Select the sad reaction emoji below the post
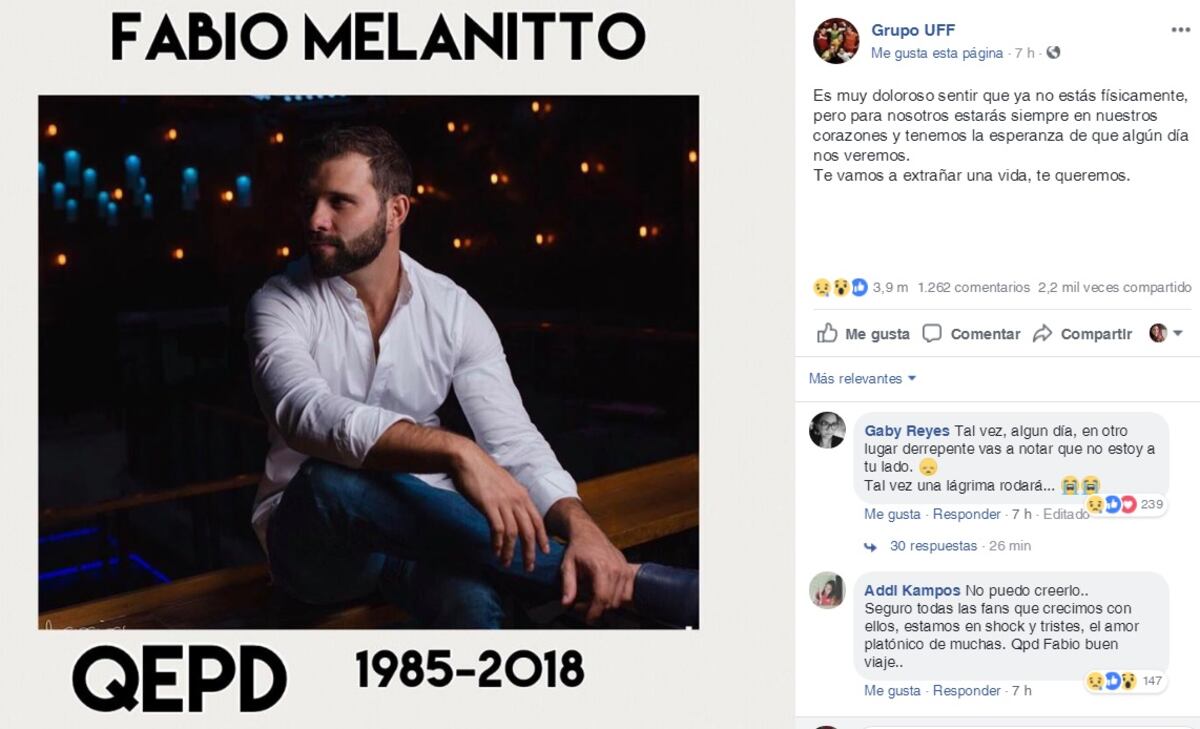The width and height of the screenshot is (1200, 729). (x=820, y=285)
